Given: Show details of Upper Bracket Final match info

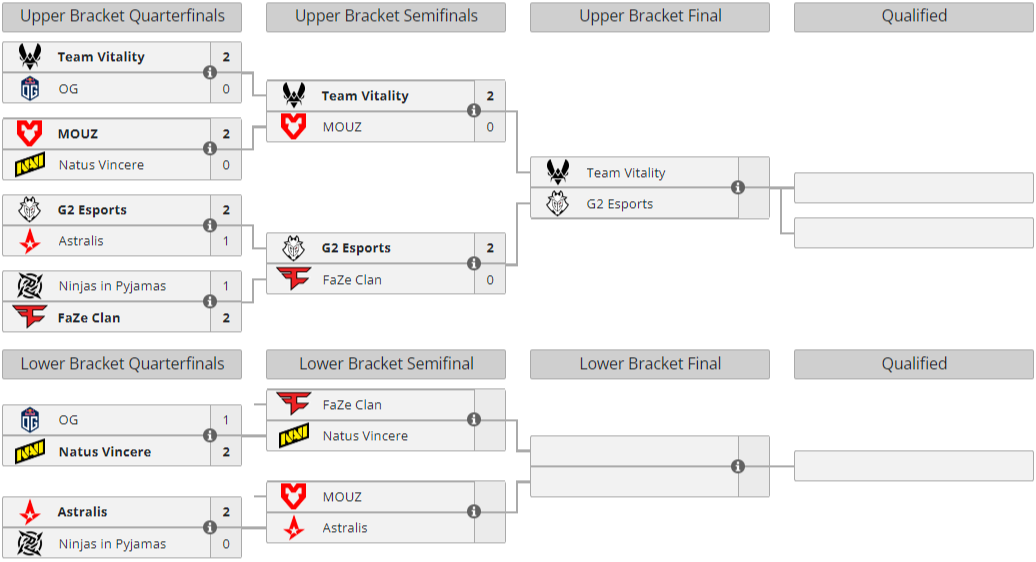Looking at the screenshot, I should coord(738,187).
